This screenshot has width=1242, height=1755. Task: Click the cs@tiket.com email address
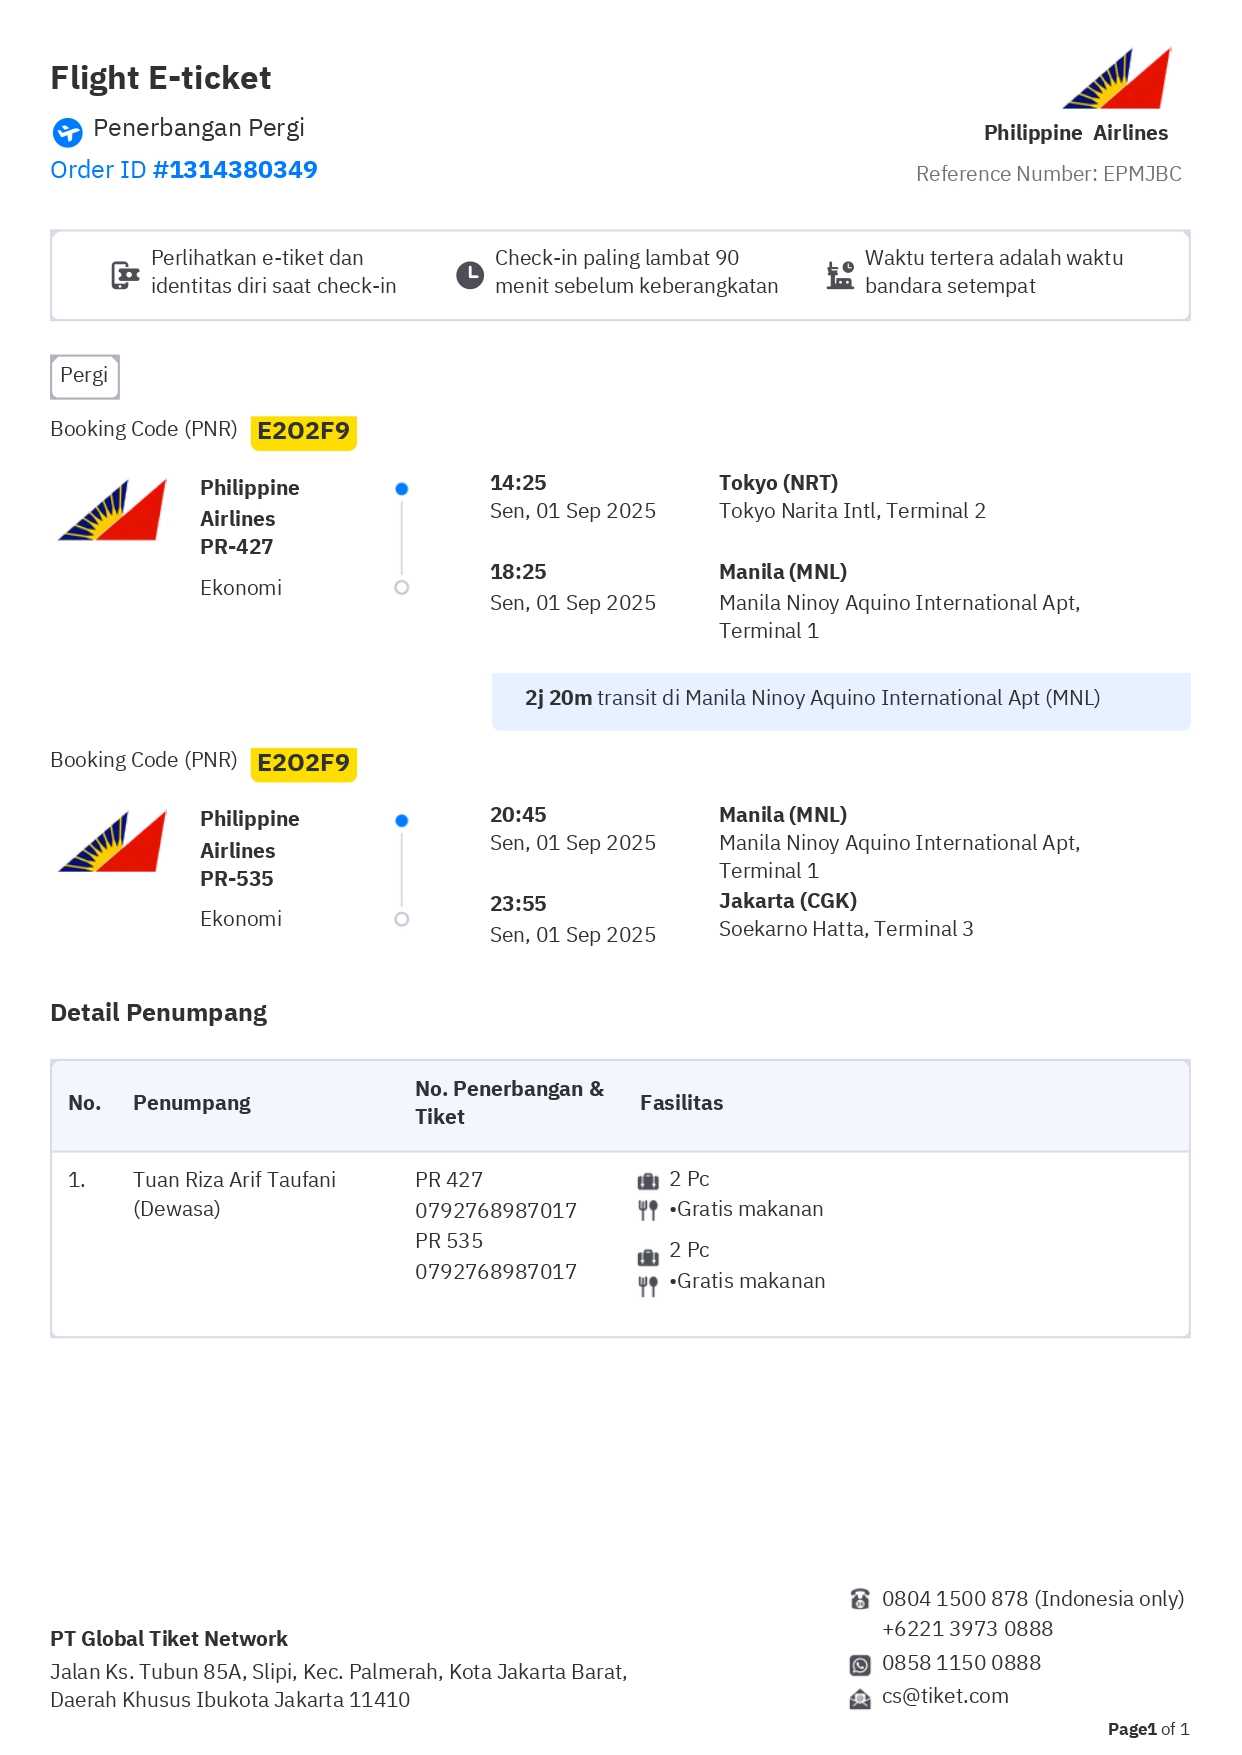click(945, 1696)
